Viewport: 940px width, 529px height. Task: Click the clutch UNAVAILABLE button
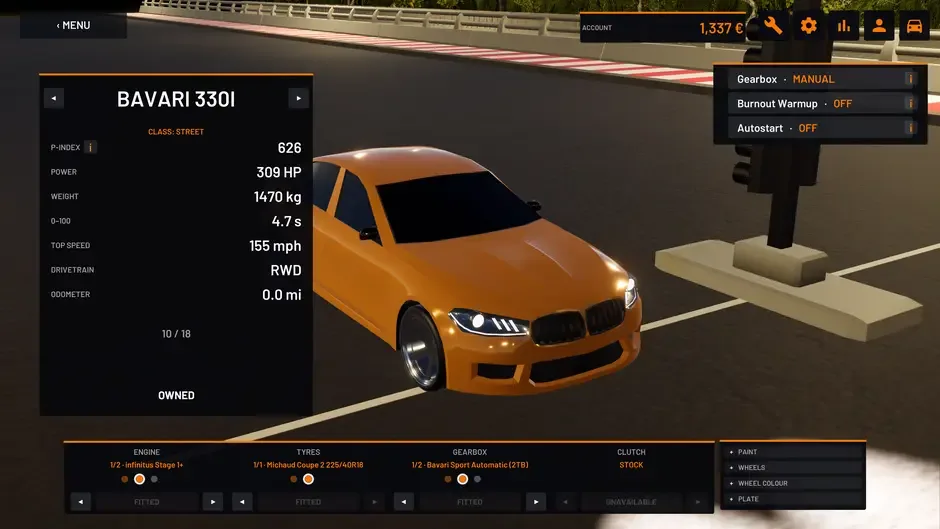(x=631, y=502)
